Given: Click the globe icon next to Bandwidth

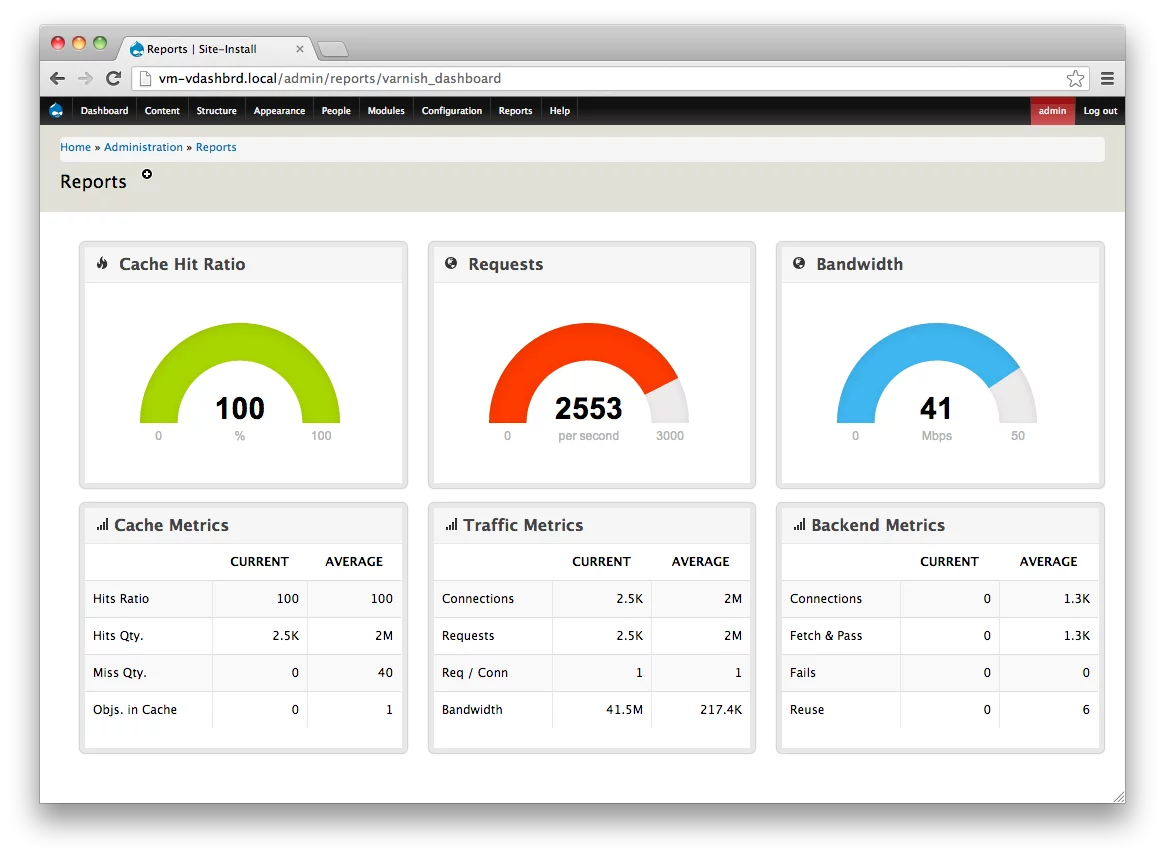Looking at the screenshot, I should 799,264.
